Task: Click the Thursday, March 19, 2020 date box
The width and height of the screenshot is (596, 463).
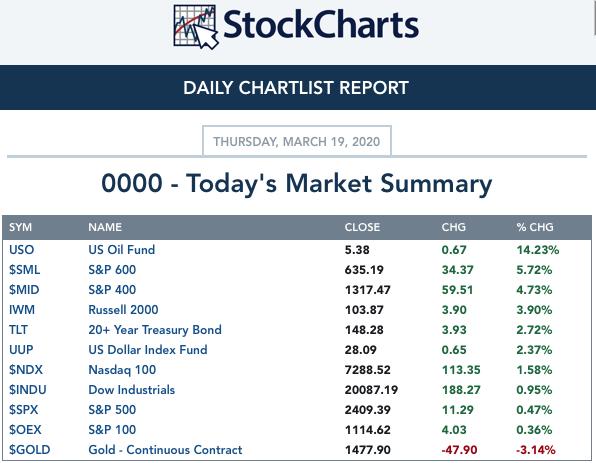Action: coord(297,141)
